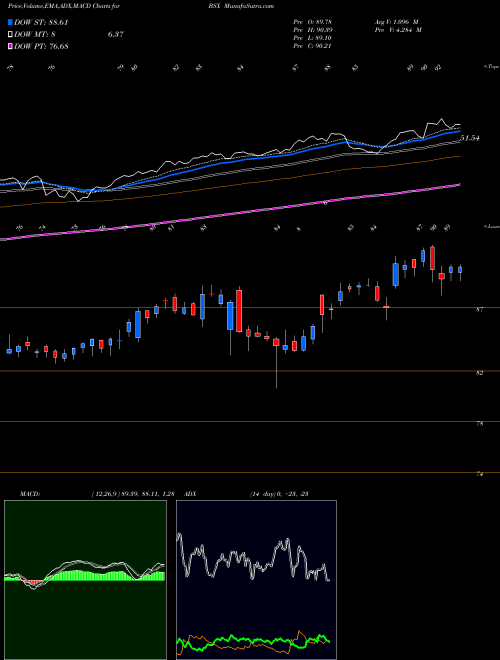This screenshot has width=500, height=660.
Task: Select the 'Pre O: 89.78' value
Action: click(312, 22)
